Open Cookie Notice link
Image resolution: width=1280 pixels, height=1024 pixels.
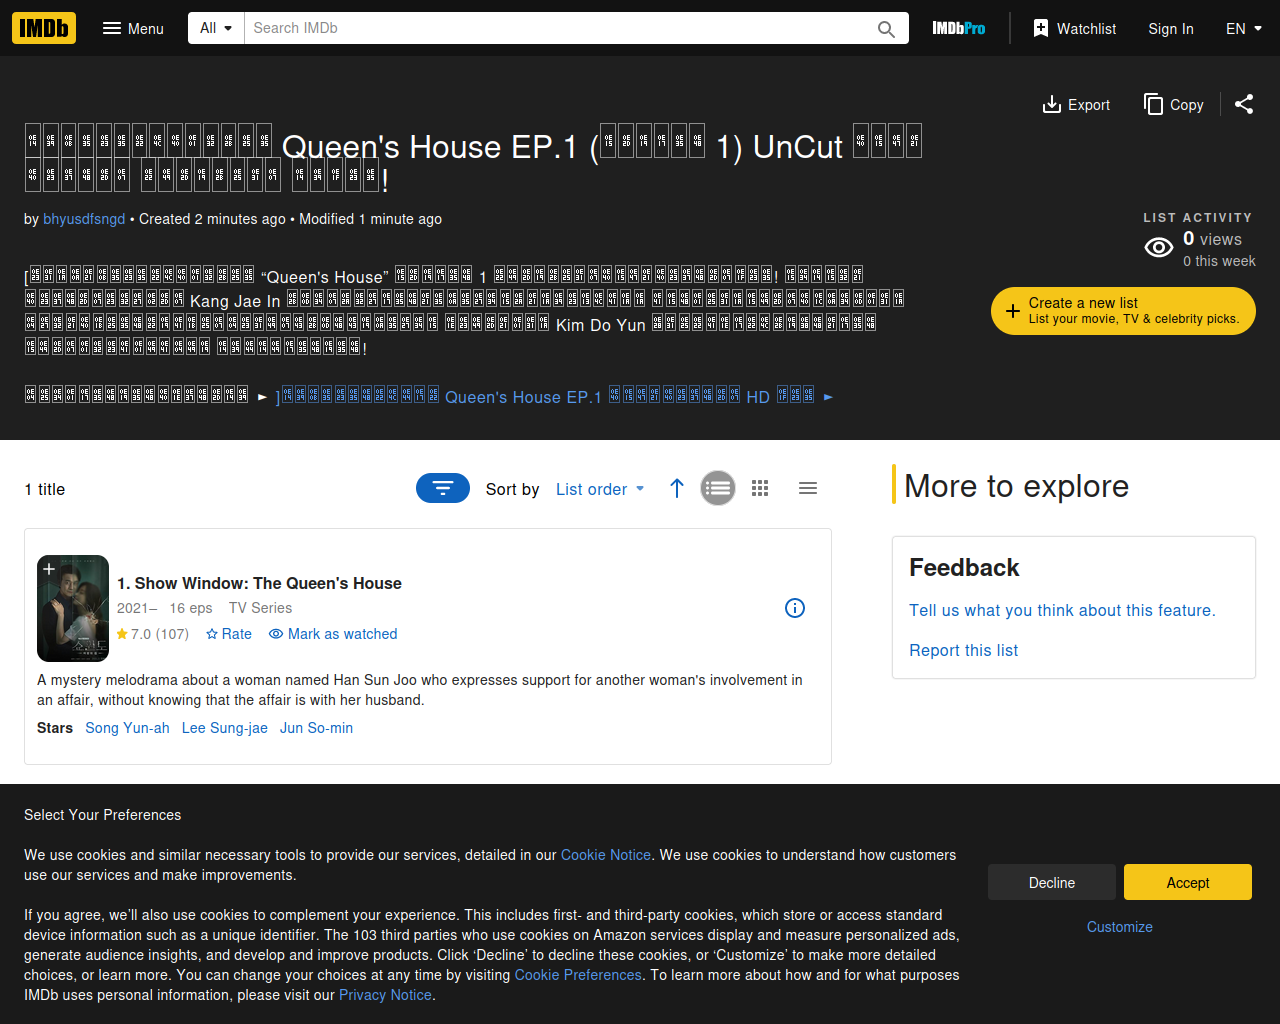tap(606, 855)
